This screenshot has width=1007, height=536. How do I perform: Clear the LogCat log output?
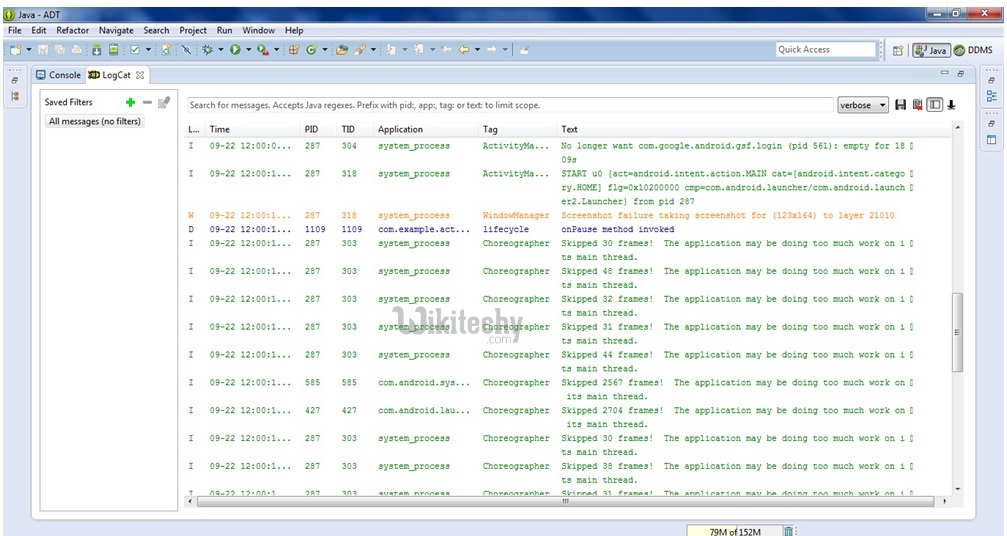click(x=916, y=105)
